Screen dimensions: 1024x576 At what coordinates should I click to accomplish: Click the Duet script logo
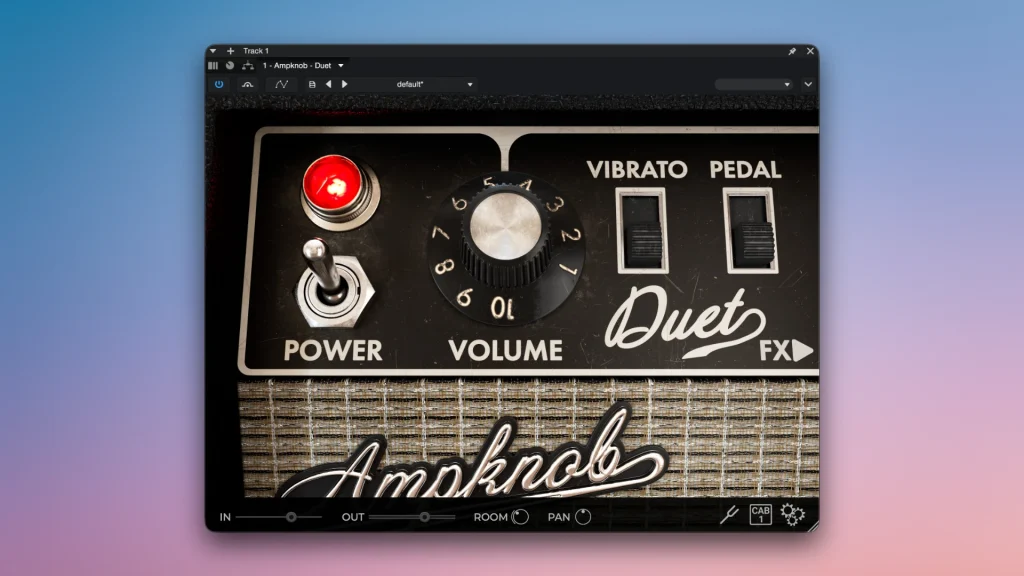point(686,322)
